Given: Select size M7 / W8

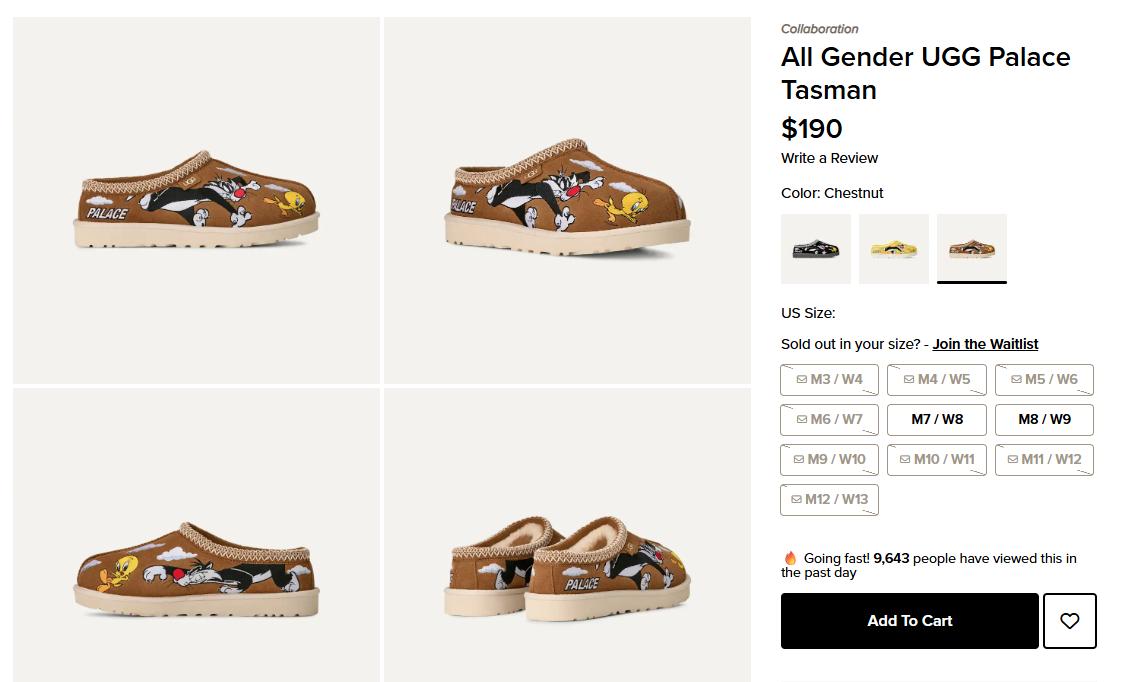Looking at the screenshot, I should pyautogui.click(x=936, y=420).
